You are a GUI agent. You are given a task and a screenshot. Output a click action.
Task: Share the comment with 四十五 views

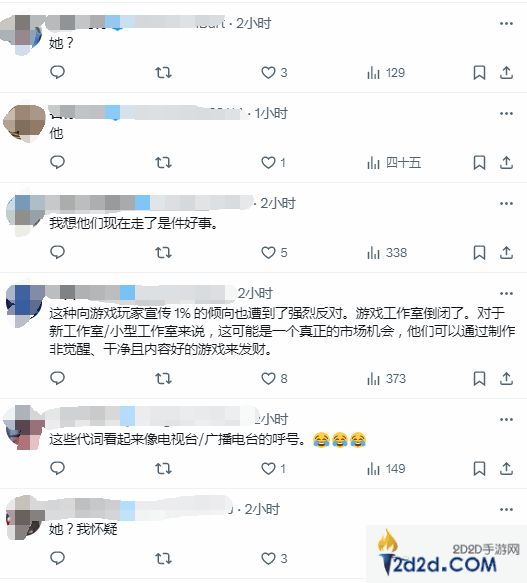[x=506, y=162]
